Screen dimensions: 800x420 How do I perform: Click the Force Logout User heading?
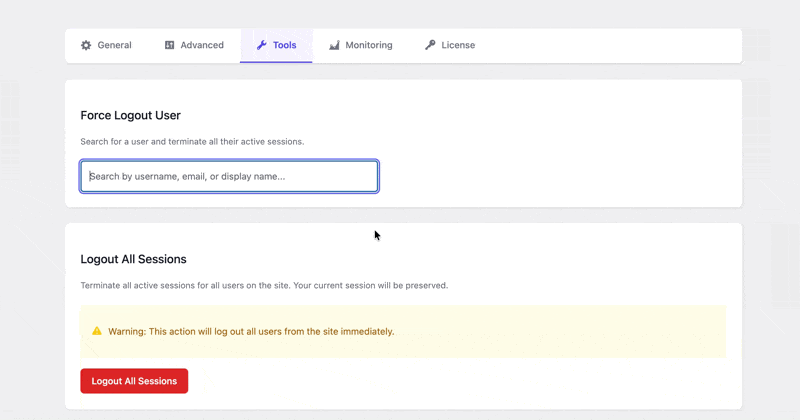pos(130,115)
